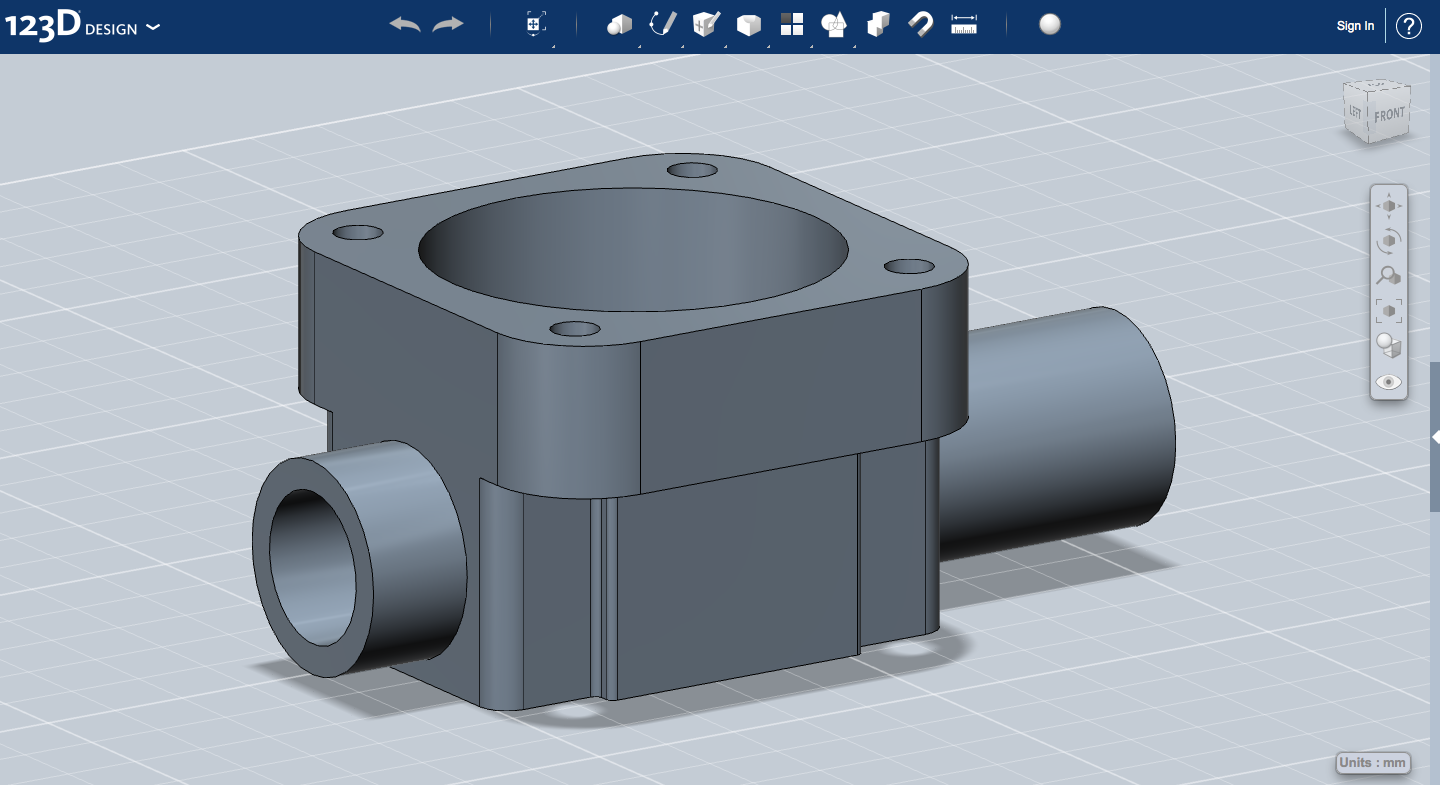Click the Fit to view tool
Viewport: 1440px width, 785px height.
pyautogui.click(x=1389, y=311)
